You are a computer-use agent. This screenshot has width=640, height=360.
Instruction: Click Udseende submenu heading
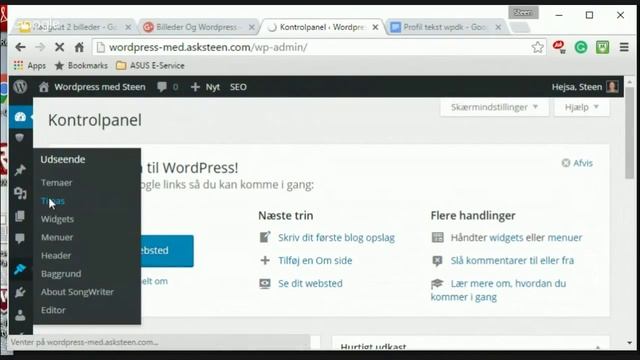click(63, 159)
